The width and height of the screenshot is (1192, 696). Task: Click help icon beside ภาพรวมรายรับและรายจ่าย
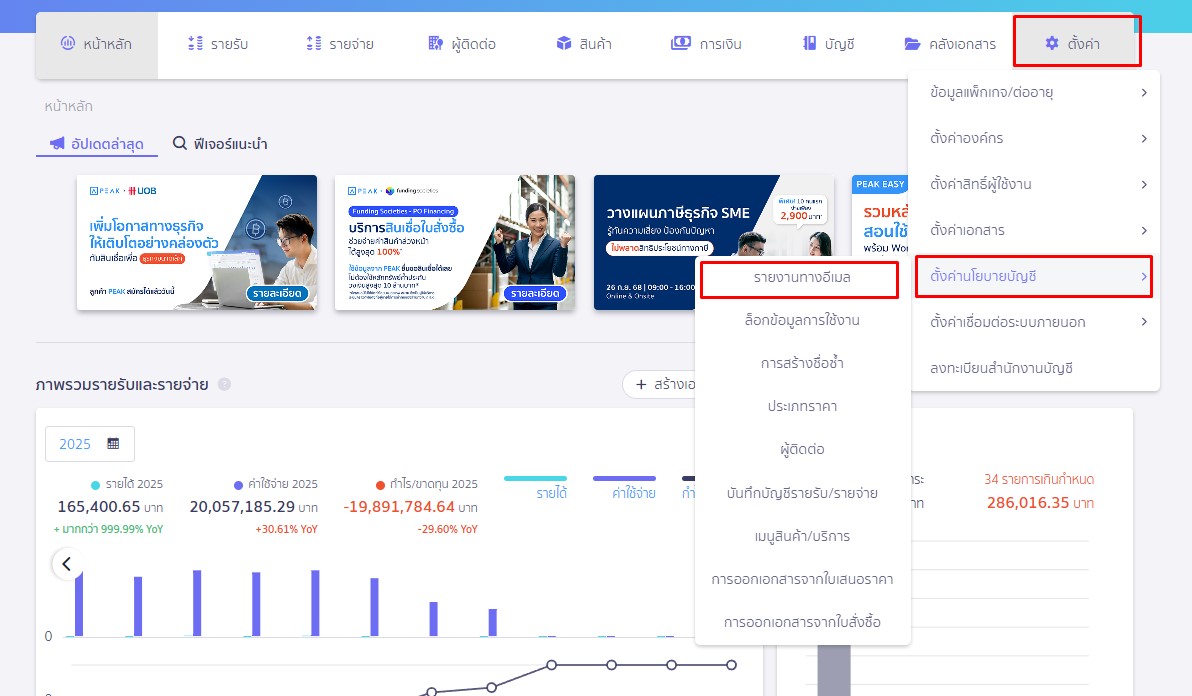224,384
